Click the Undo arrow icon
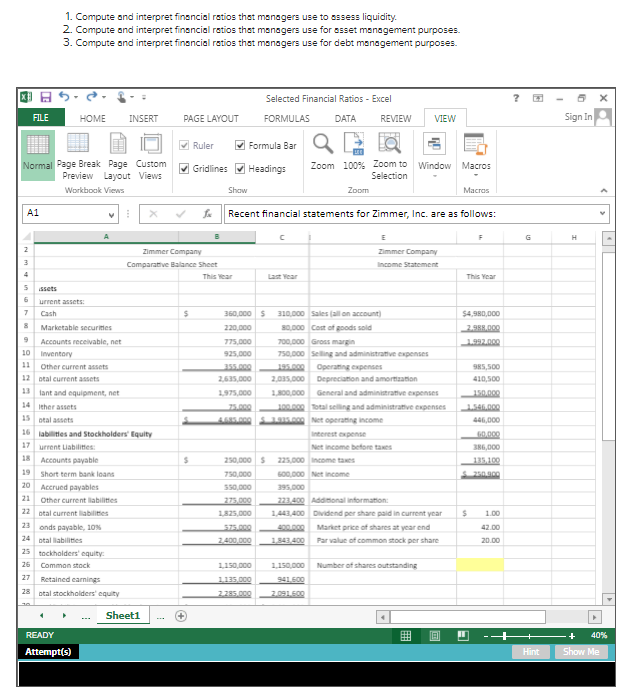This screenshot has width=631, height=698. [x=64, y=97]
